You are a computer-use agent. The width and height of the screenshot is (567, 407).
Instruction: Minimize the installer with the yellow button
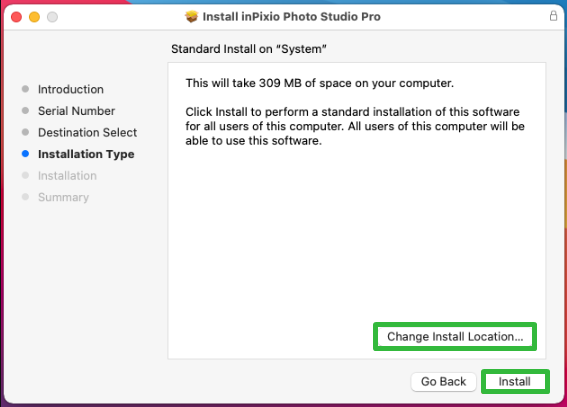[x=34, y=17]
